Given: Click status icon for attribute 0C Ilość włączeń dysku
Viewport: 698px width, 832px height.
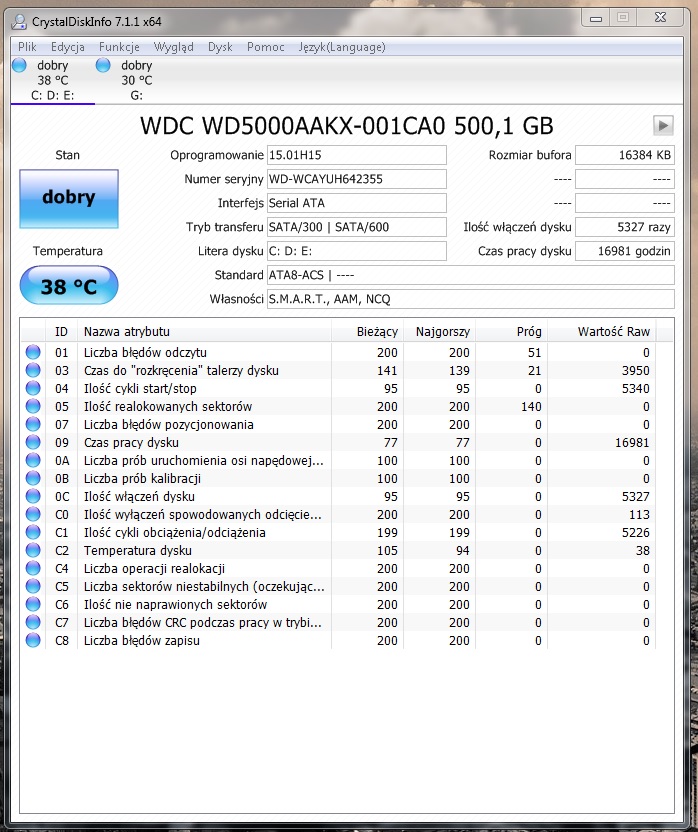Looking at the screenshot, I should tap(33, 497).
